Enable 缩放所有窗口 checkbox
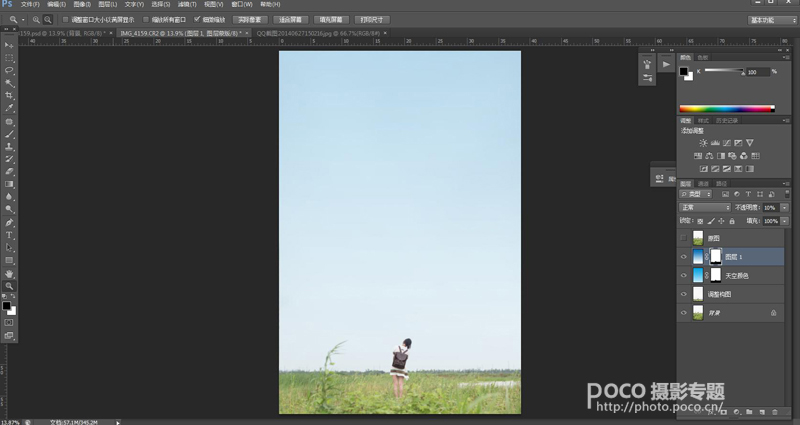Image resolution: width=800 pixels, height=425 pixels. click(x=146, y=20)
